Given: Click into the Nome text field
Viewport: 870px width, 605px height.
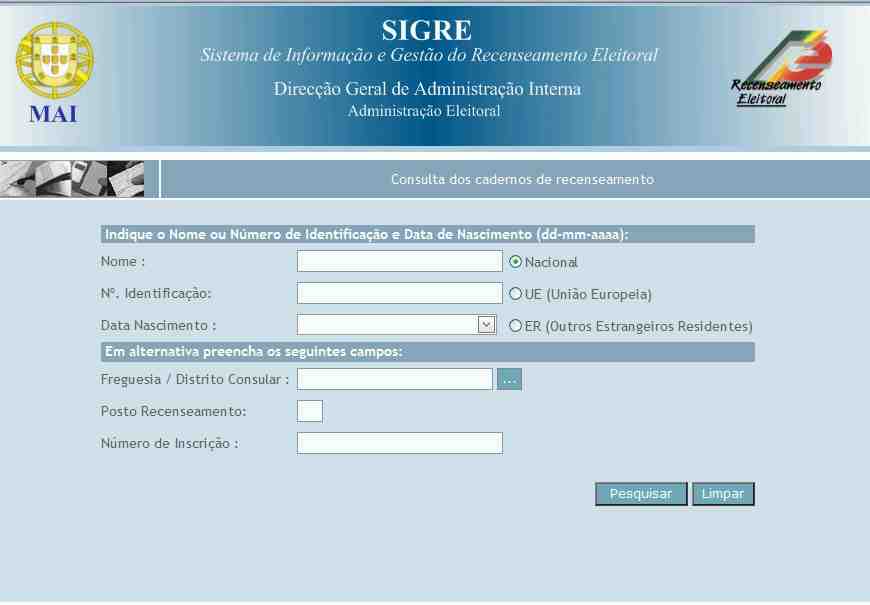Looking at the screenshot, I should pos(399,261).
